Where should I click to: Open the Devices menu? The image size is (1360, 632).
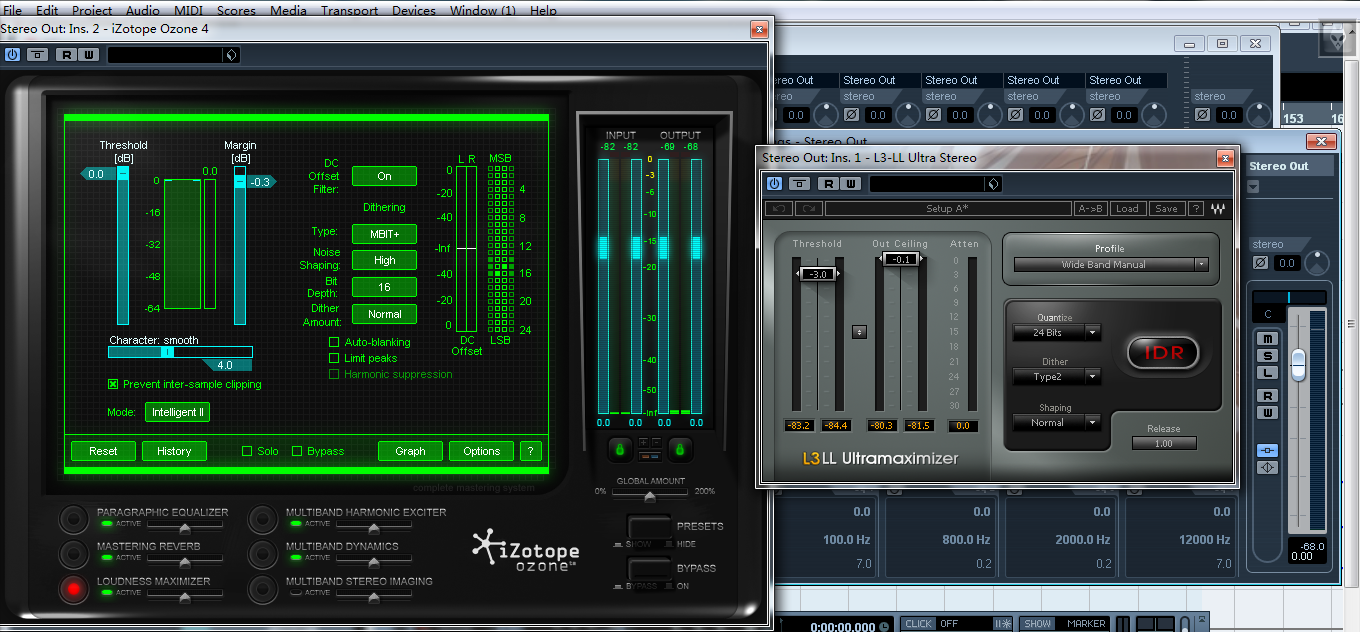coord(414,11)
